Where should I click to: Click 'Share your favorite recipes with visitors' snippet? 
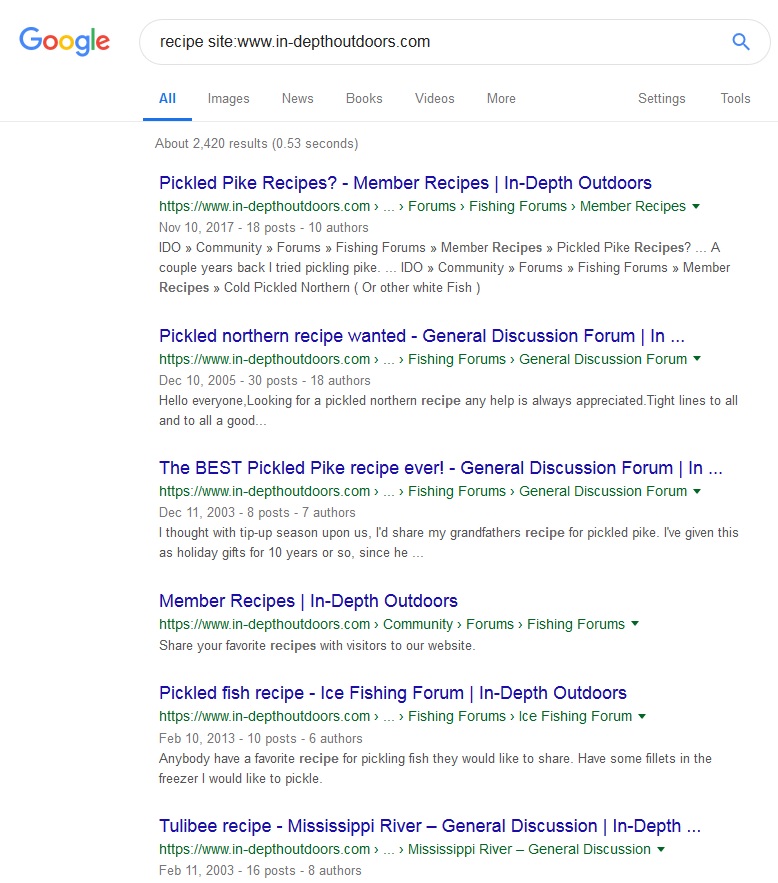317,645
